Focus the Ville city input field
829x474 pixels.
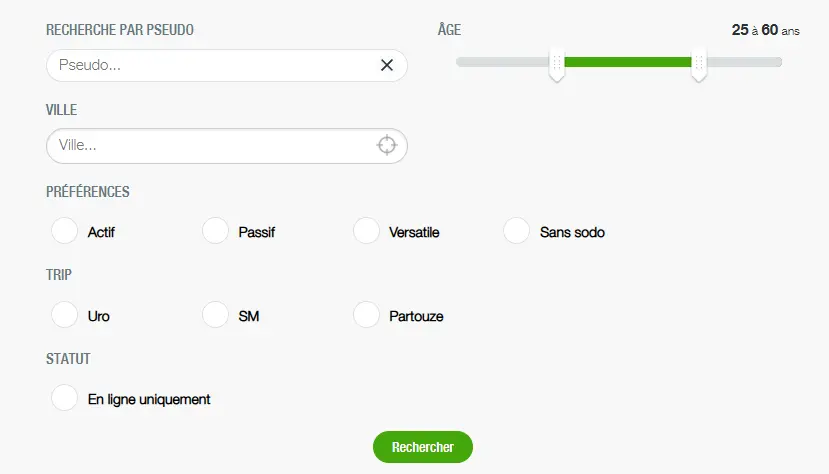tap(210, 145)
